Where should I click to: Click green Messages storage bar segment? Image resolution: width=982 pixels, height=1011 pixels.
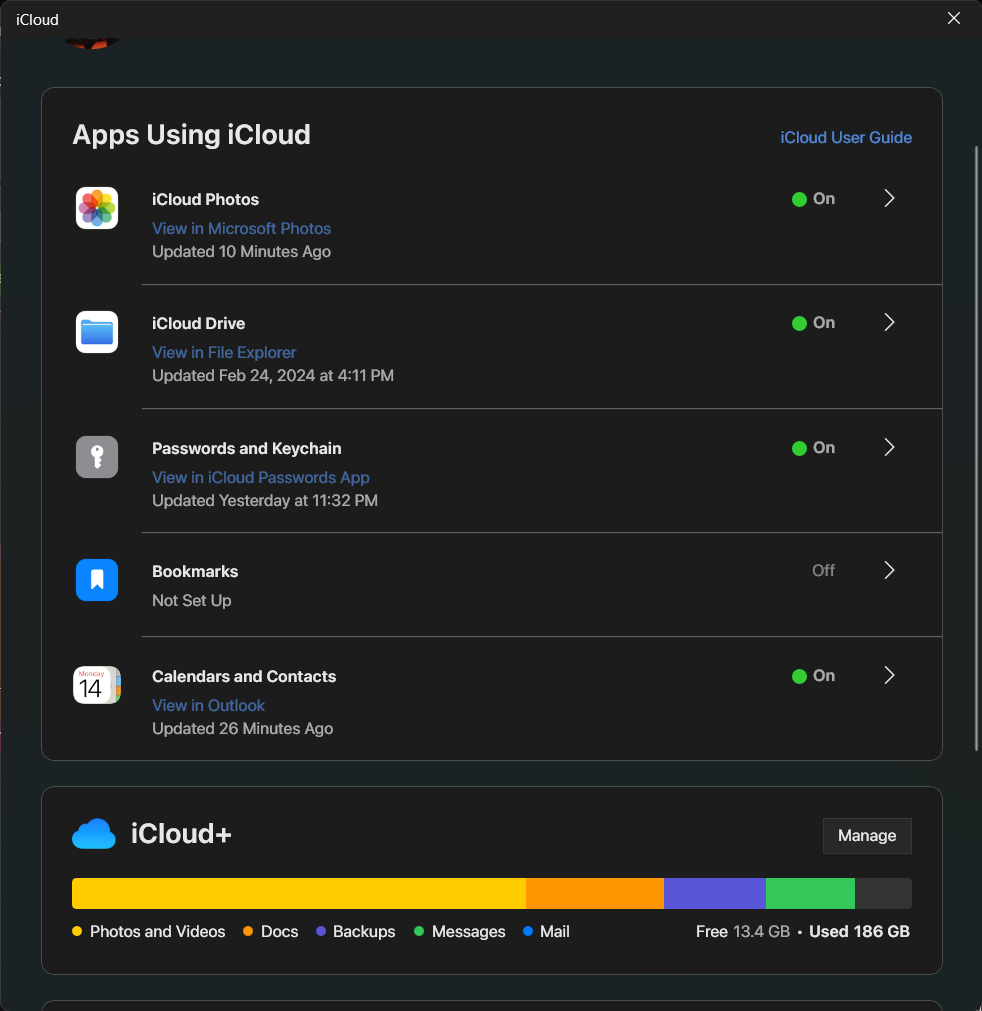pyautogui.click(x=810, y=894)
